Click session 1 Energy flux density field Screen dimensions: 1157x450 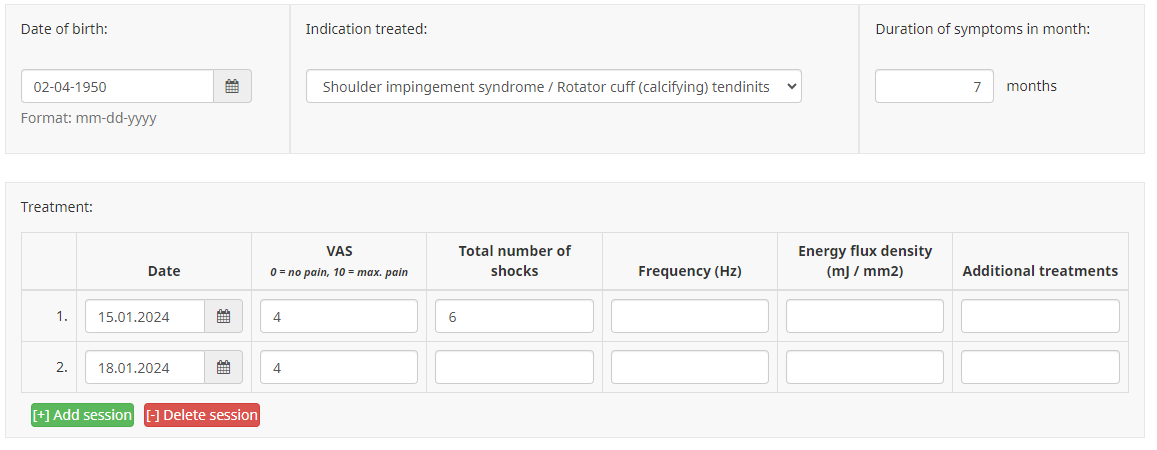click(865, 317)
